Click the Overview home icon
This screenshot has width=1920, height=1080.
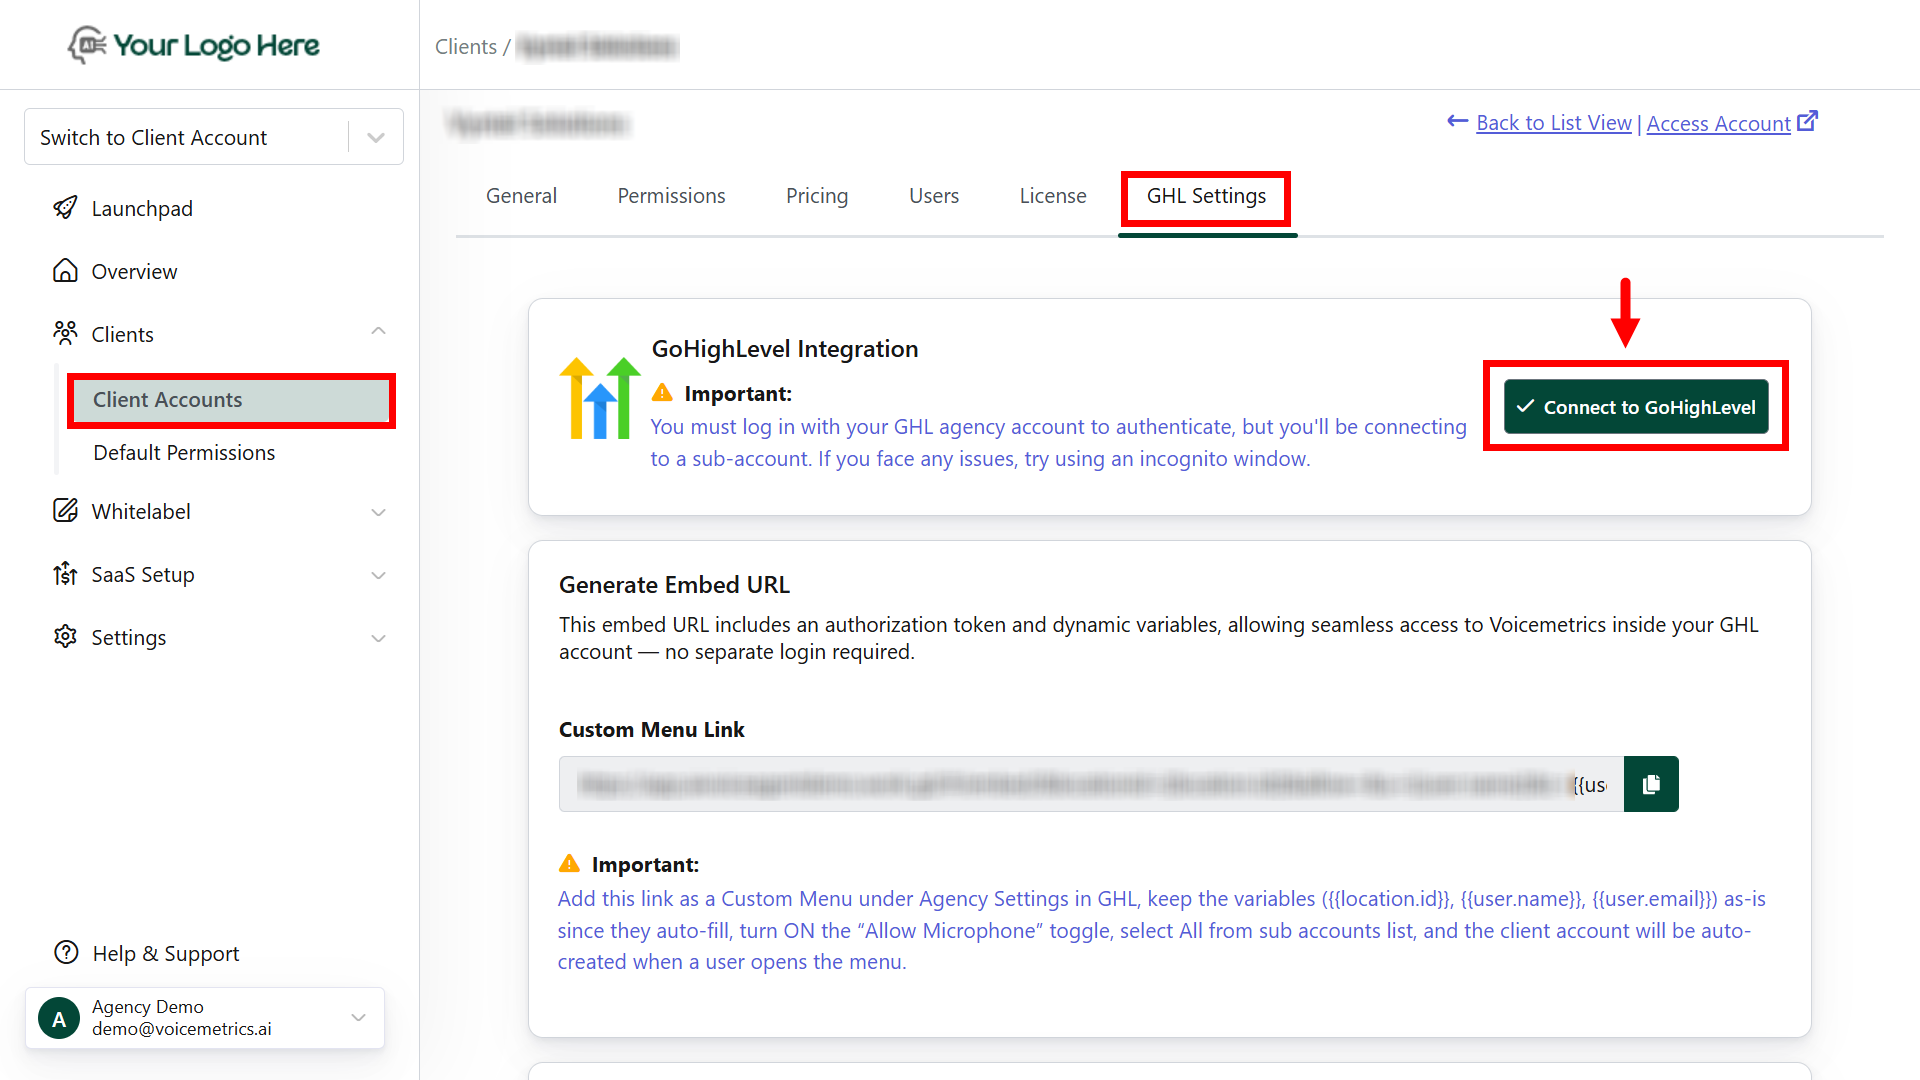coord(65,271)
